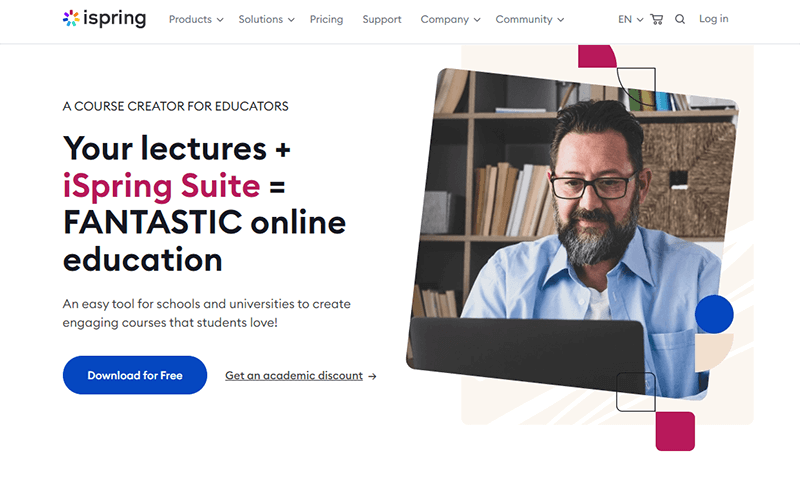Open the Company dropdown arrow

tap(477, 20)
